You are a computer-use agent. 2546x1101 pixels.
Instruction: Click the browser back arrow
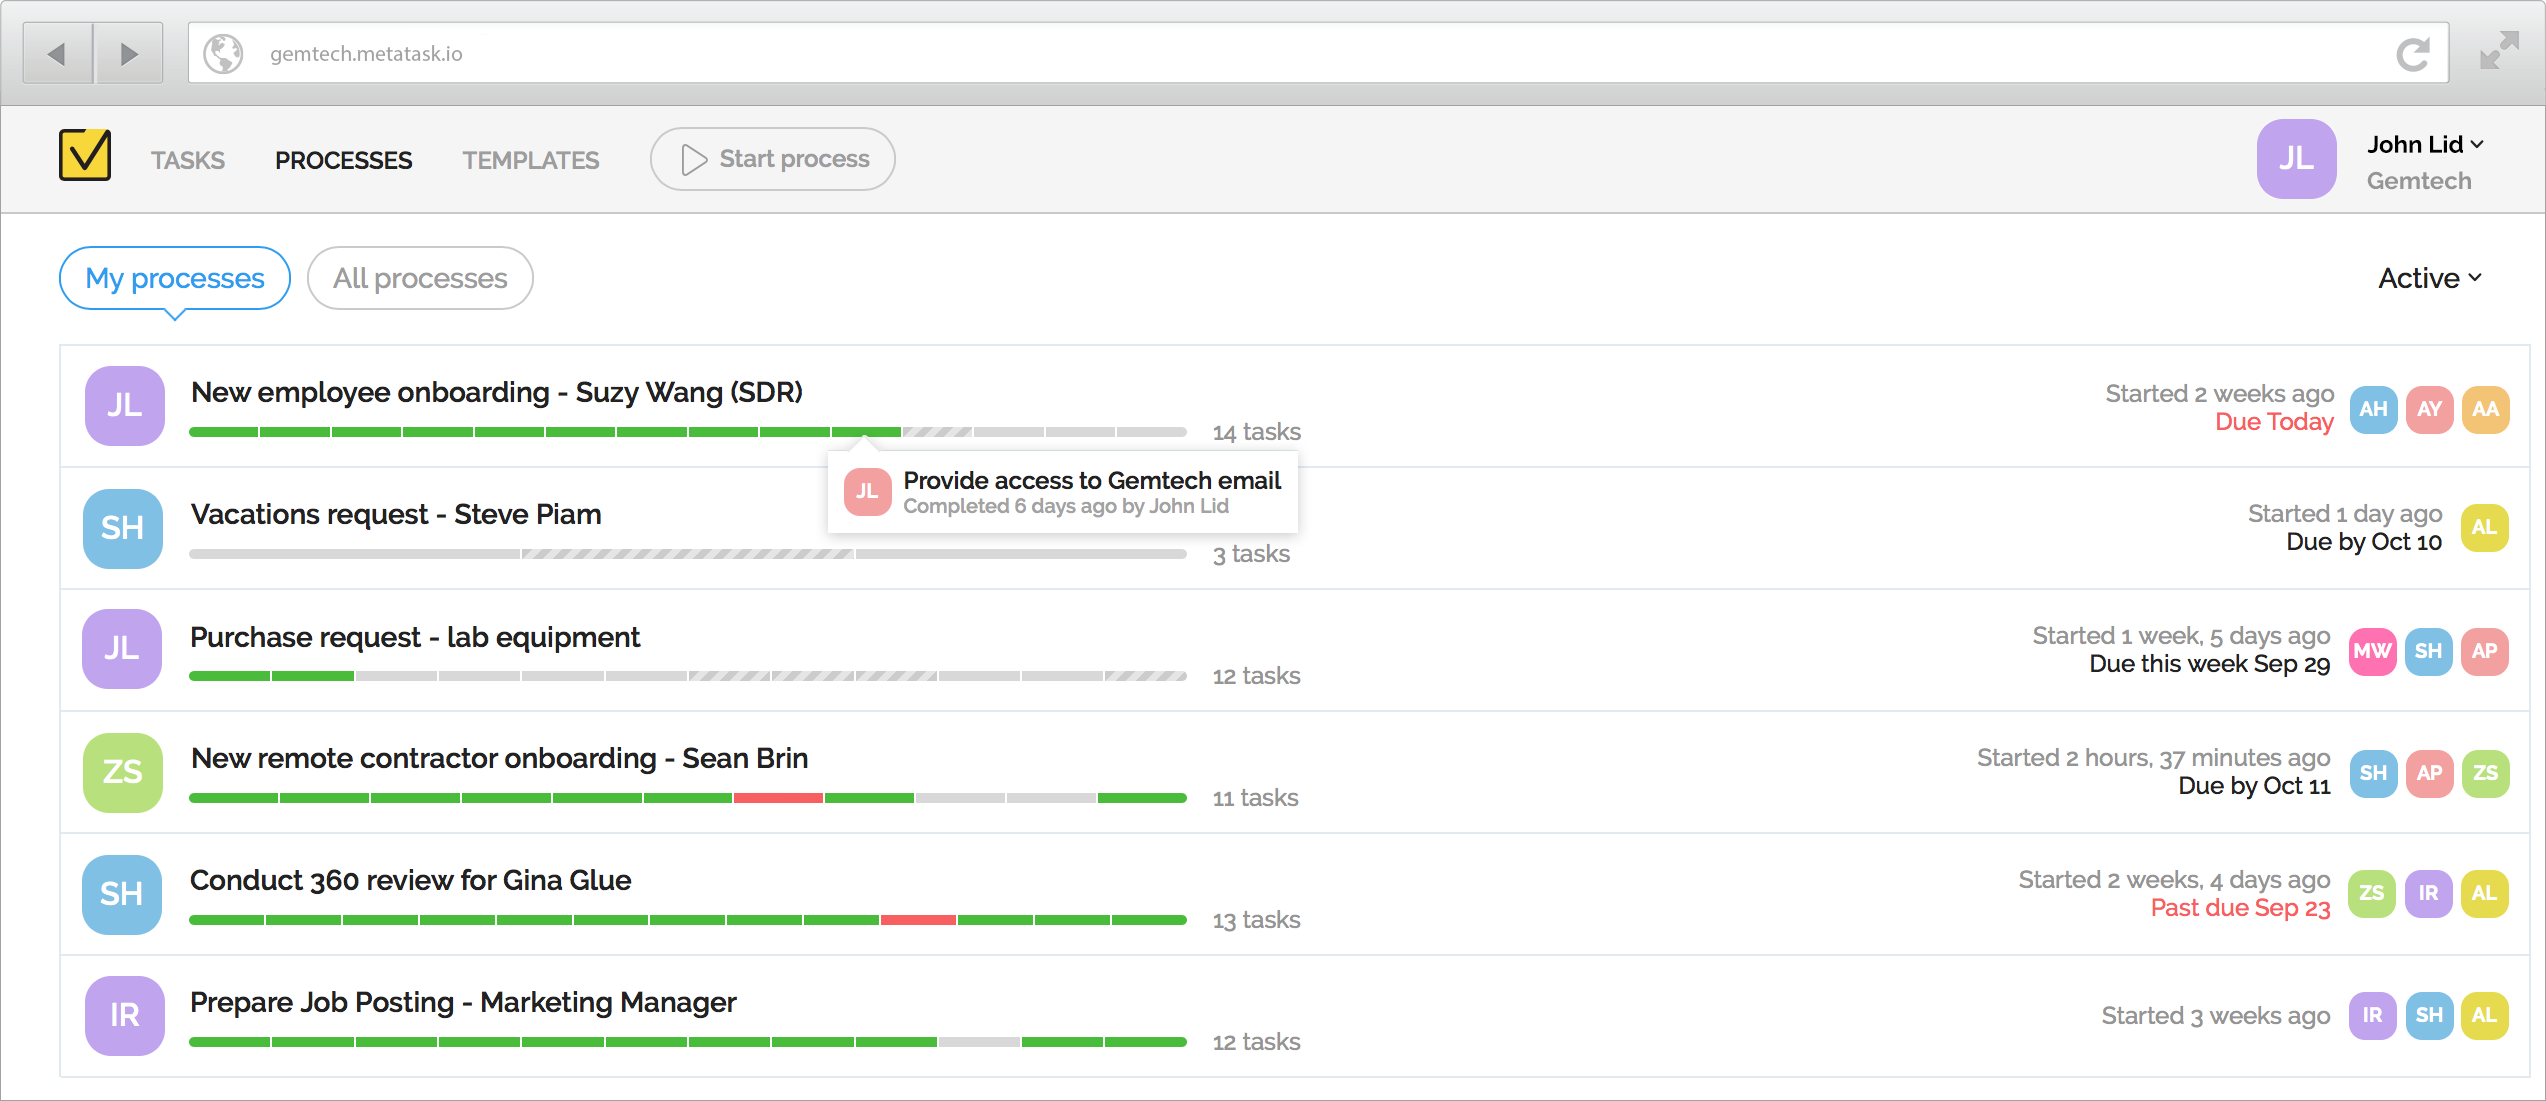tap(57, 53)
